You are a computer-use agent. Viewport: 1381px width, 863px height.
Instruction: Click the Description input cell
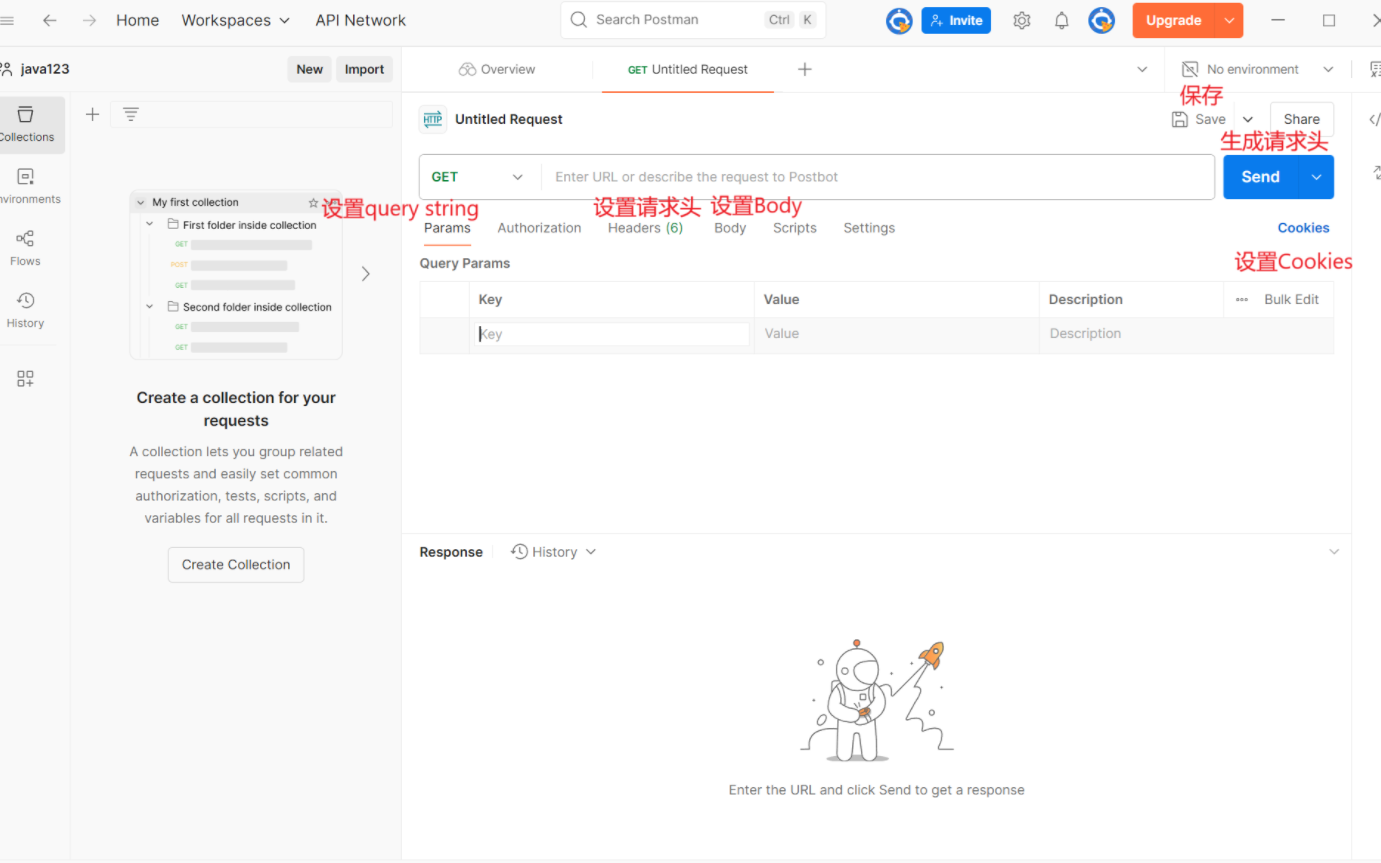click(x=1186, y=334)
